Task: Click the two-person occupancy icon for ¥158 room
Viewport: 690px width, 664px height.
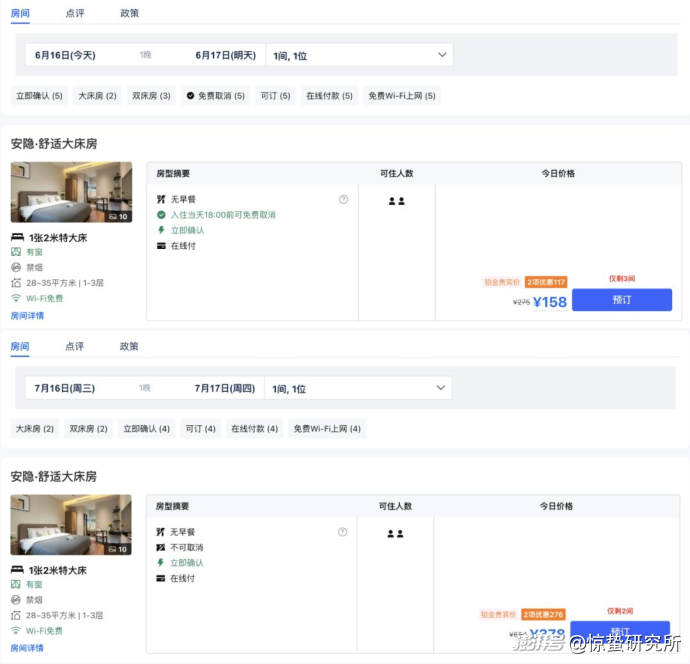Action: [396, 201]
